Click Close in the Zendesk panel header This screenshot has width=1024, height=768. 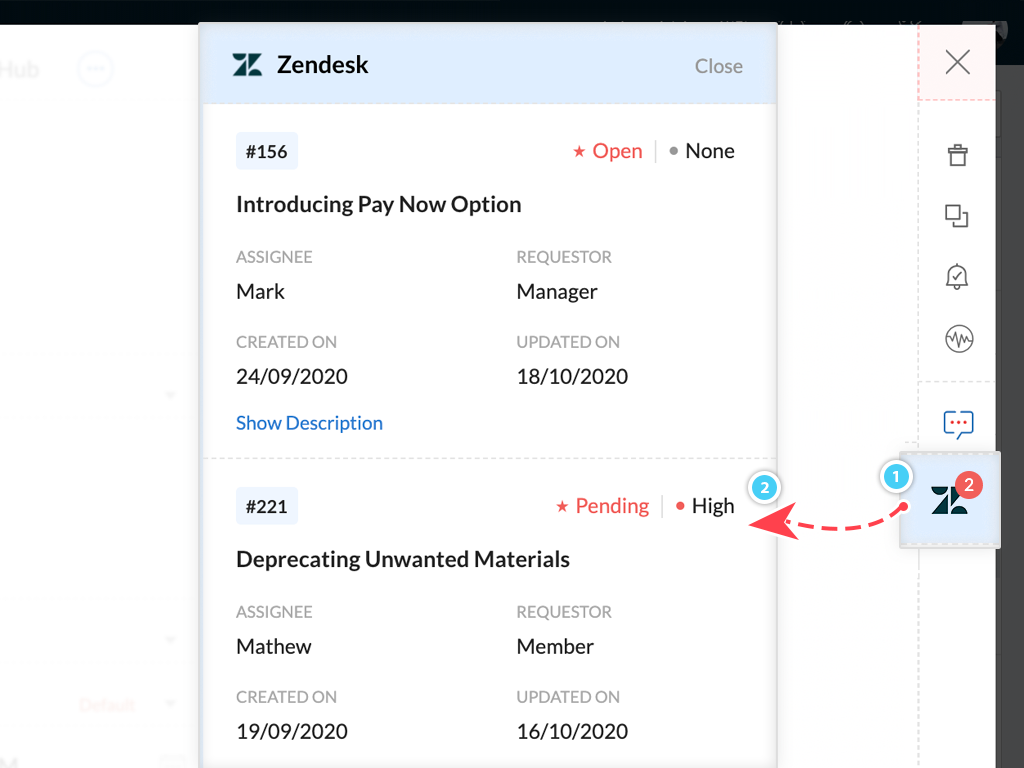(x=718, y=66)
